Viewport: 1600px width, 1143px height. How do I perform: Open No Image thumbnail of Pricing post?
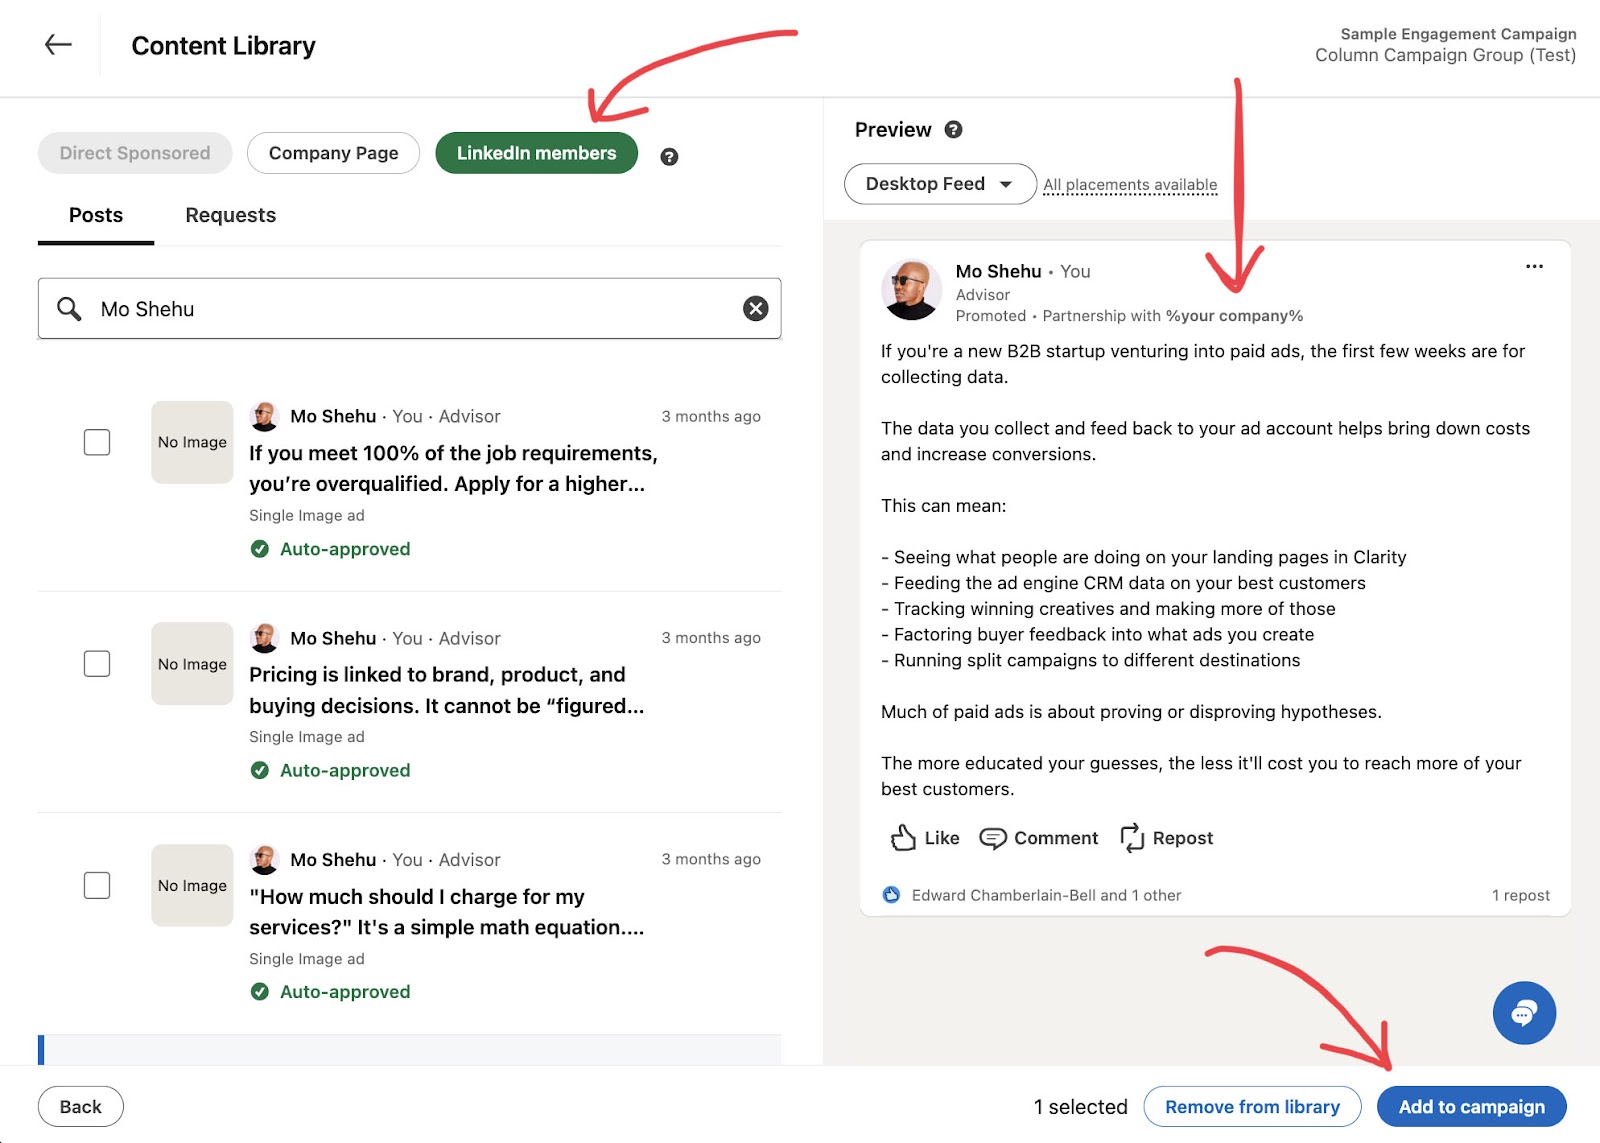coord(192,664)
